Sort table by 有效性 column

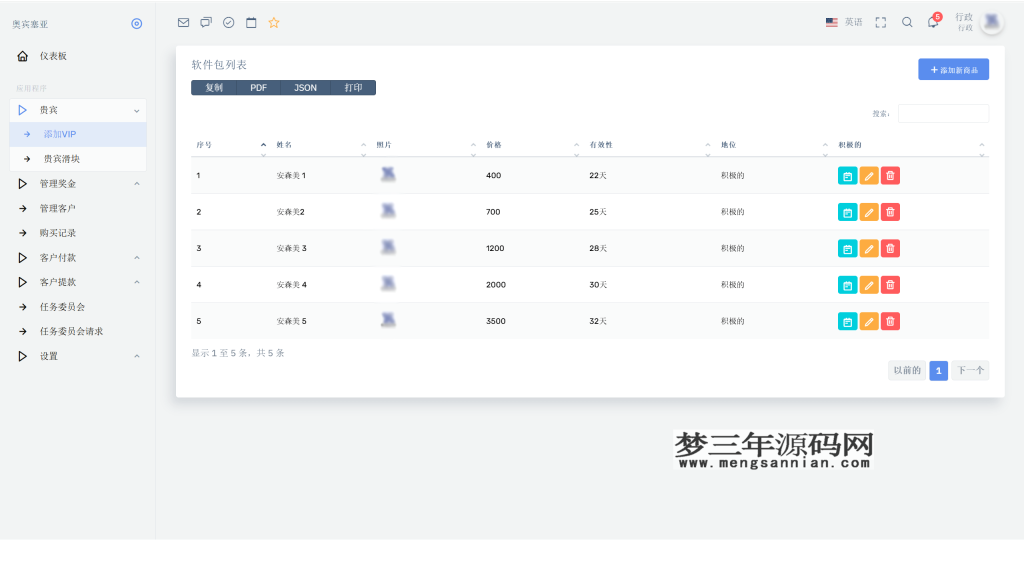coord(650,145)
